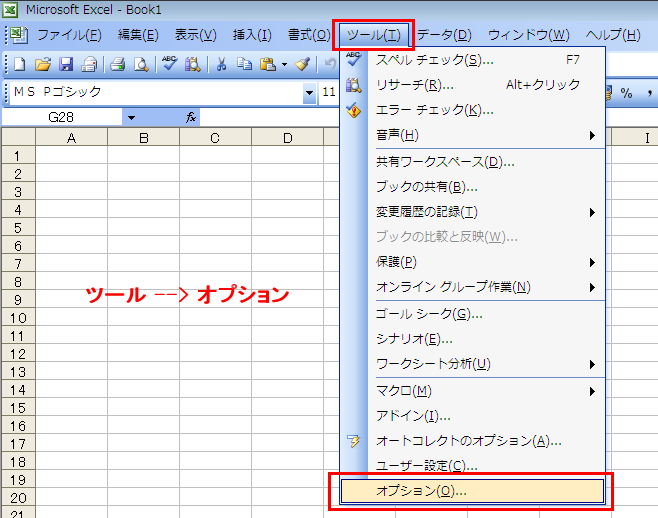Click the Format Painter brush icon
The width and height of the screenshot is (658, 518).
point(303,64)
